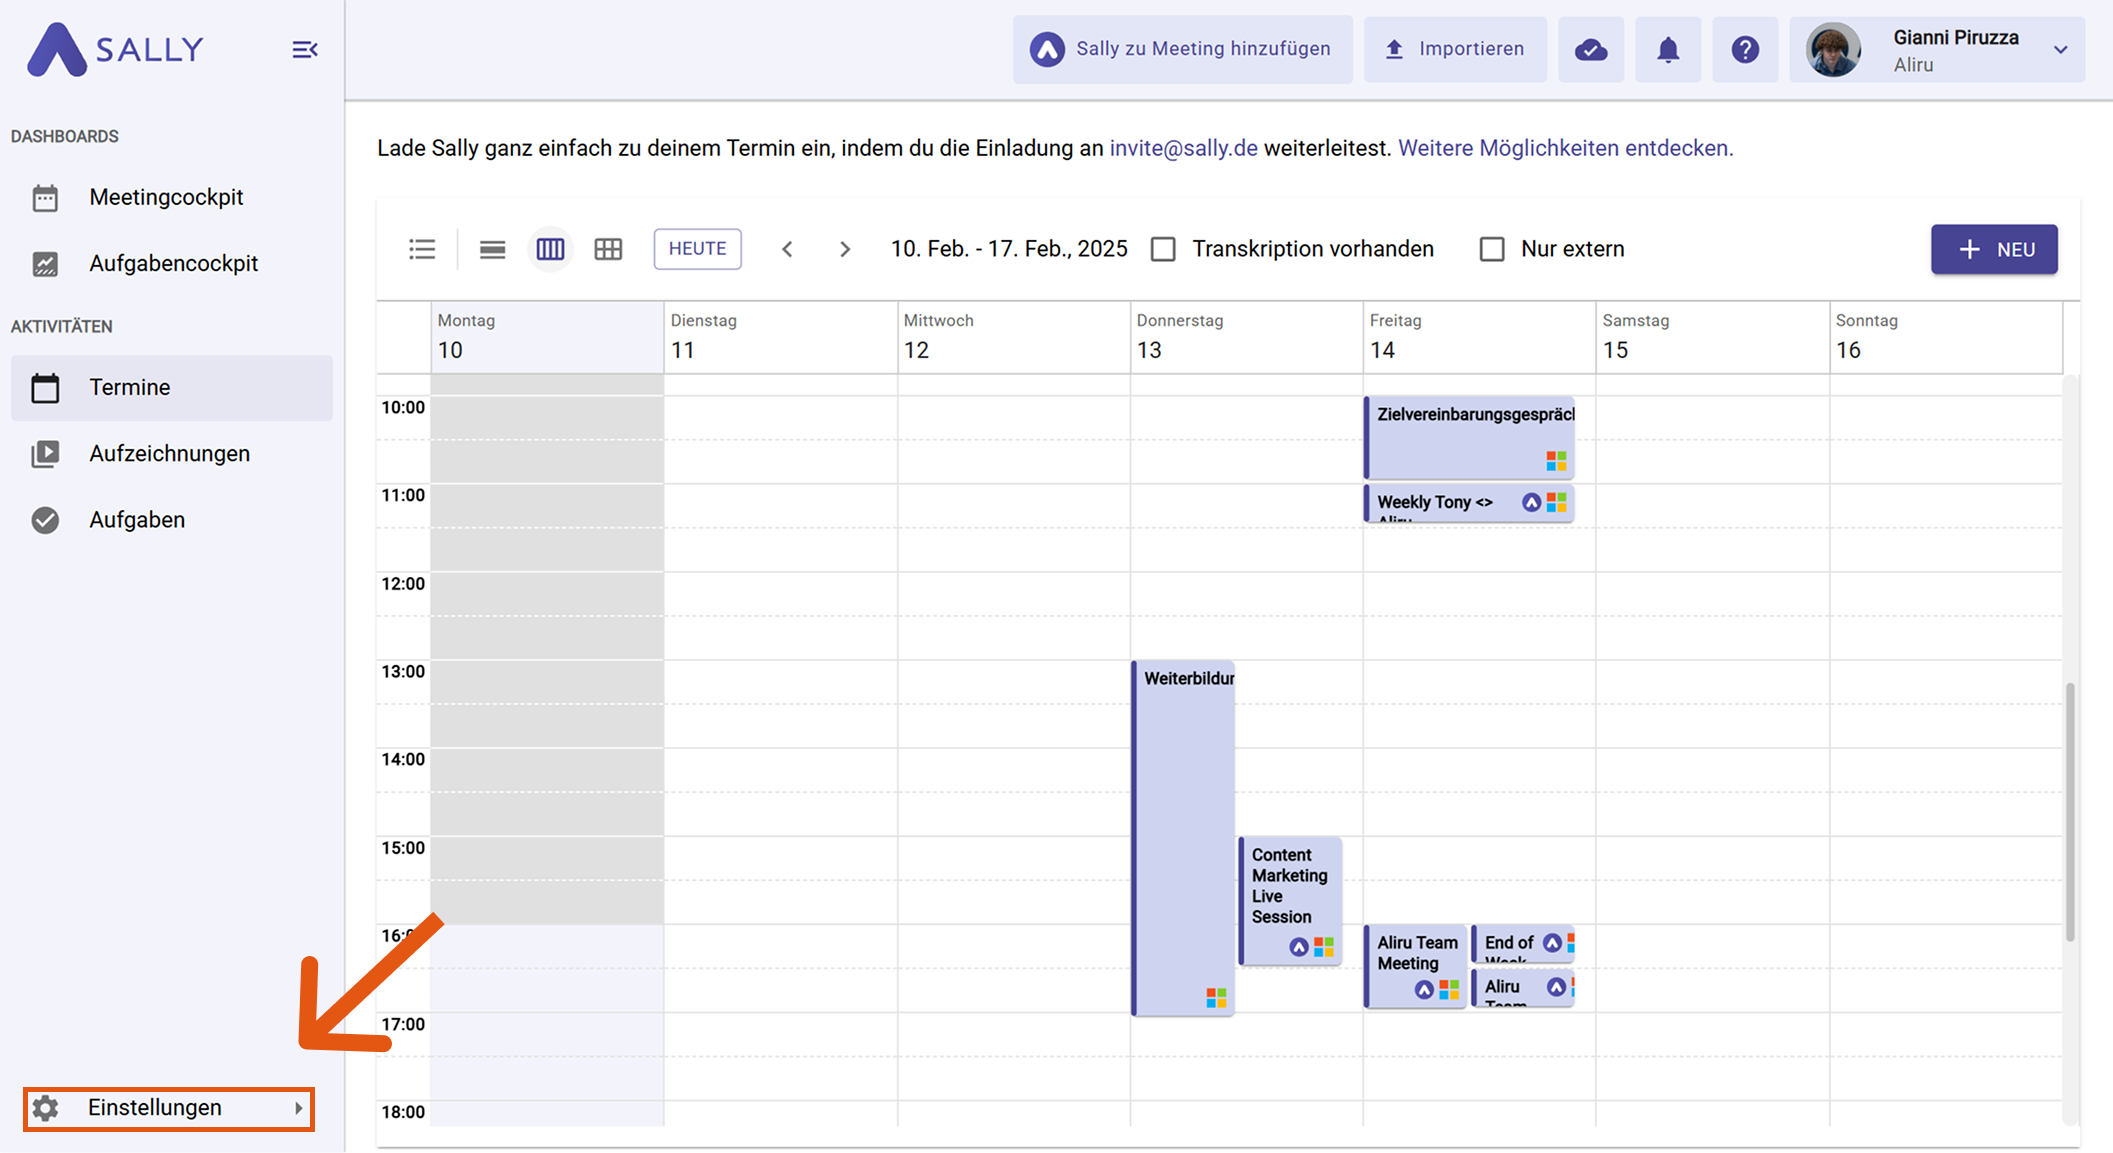The image size is (2113, 1153).
Task: Switch to month grid view icon
Action: [x=608, y=249]
